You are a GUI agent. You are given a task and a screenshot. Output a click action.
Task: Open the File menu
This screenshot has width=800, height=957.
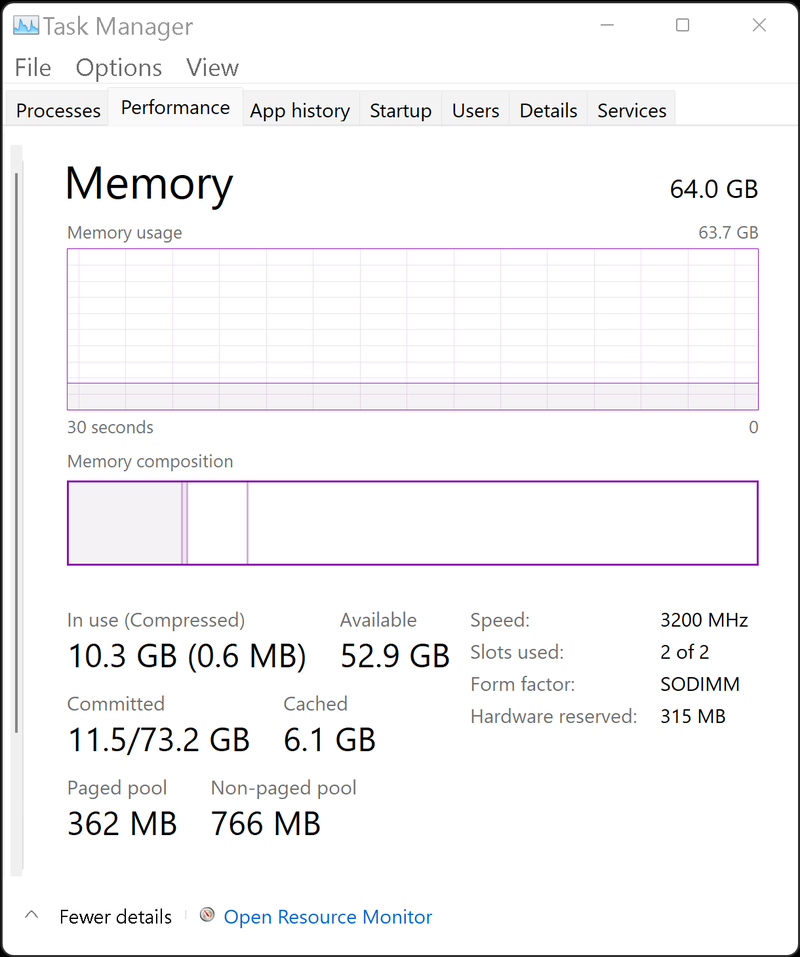[x=33, y=67]
